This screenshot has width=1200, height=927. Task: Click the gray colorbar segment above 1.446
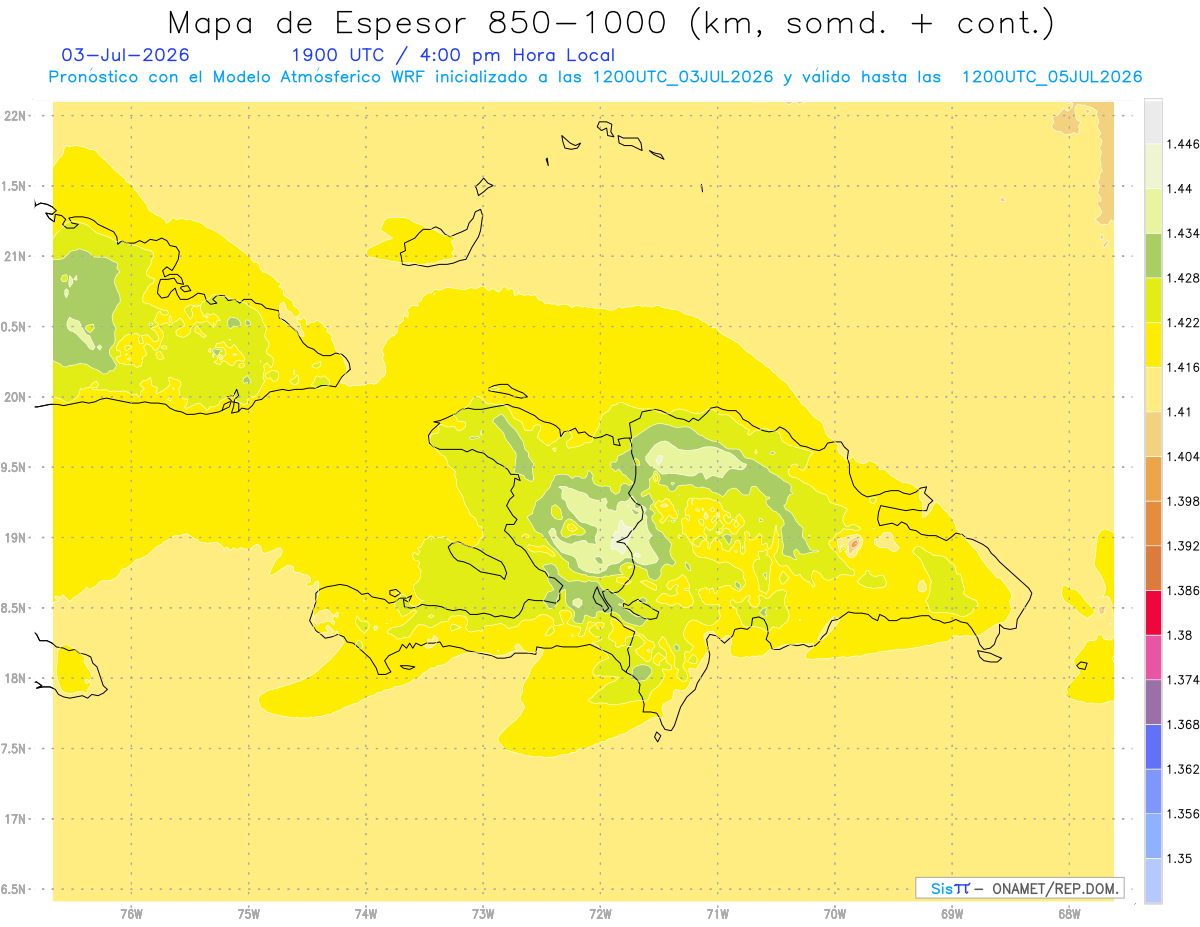click(1153, 122)
